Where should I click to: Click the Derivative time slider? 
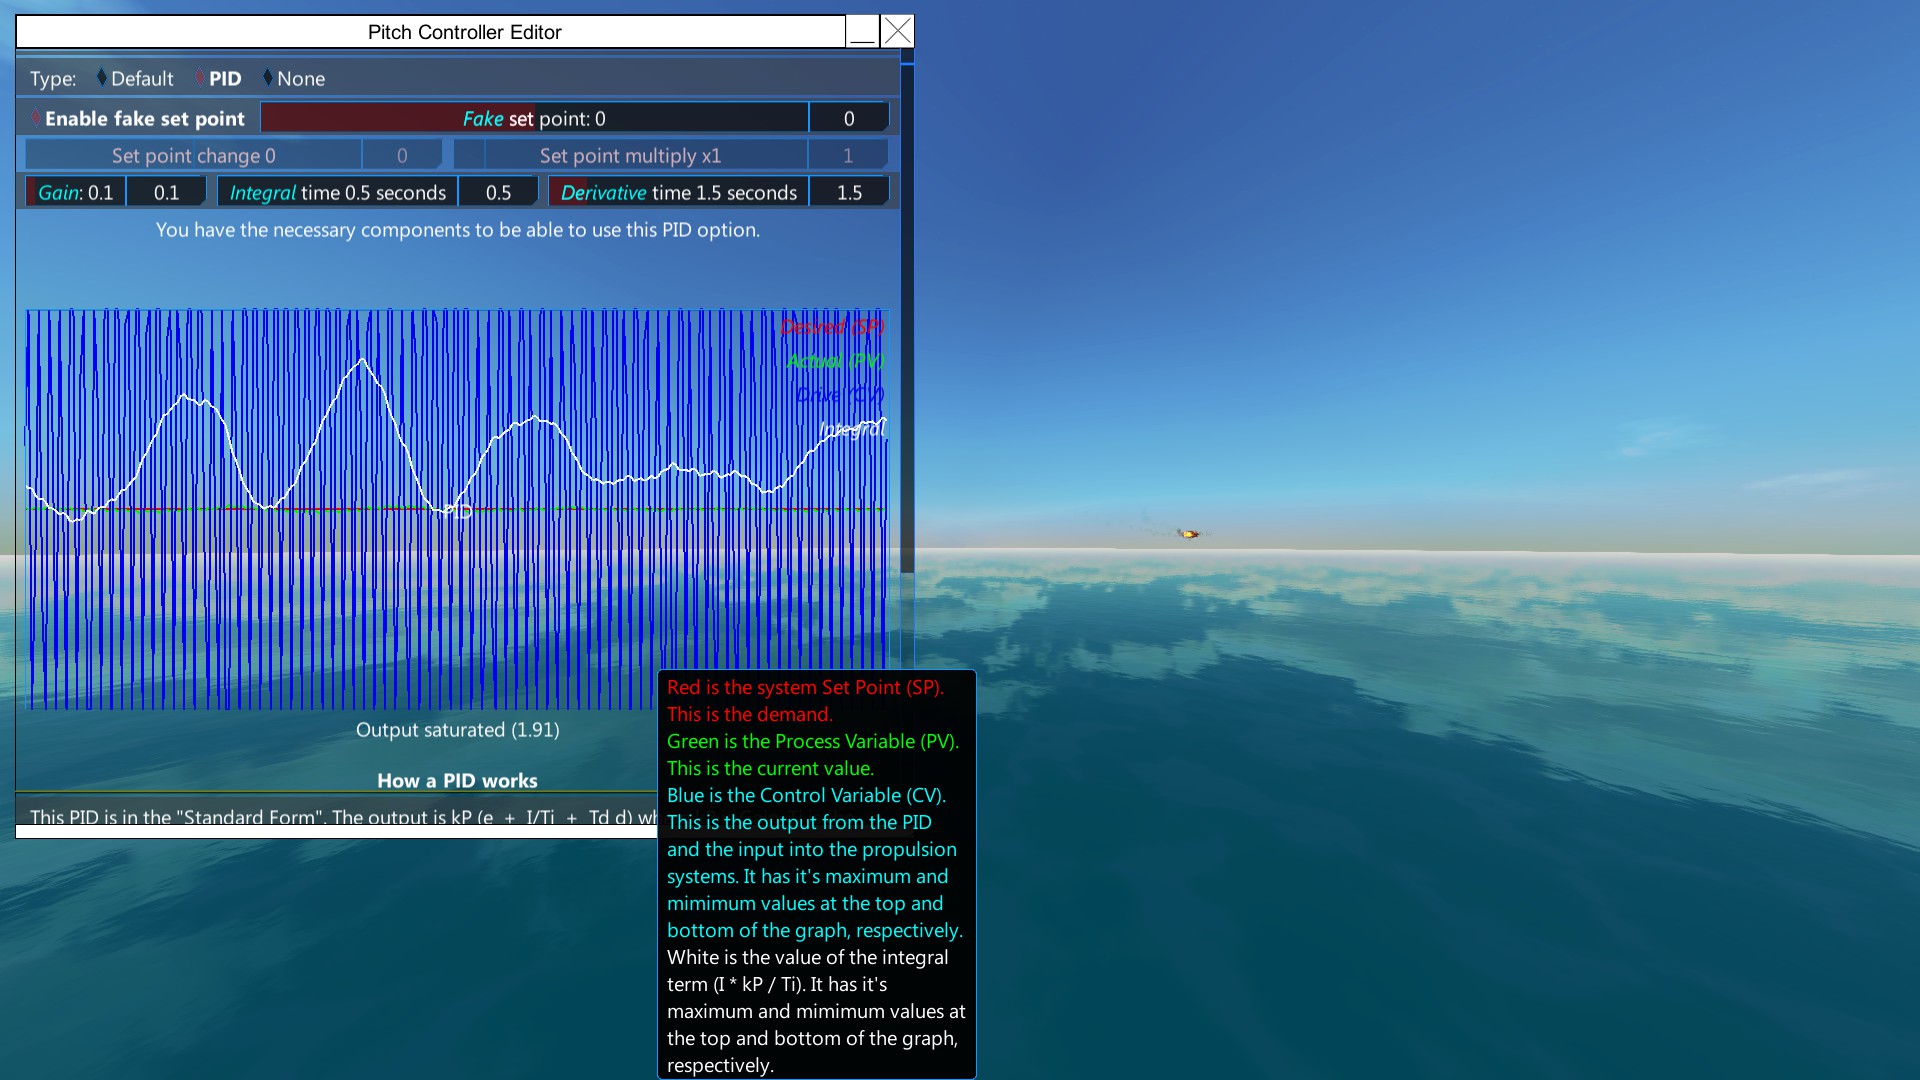click(678, 193)
